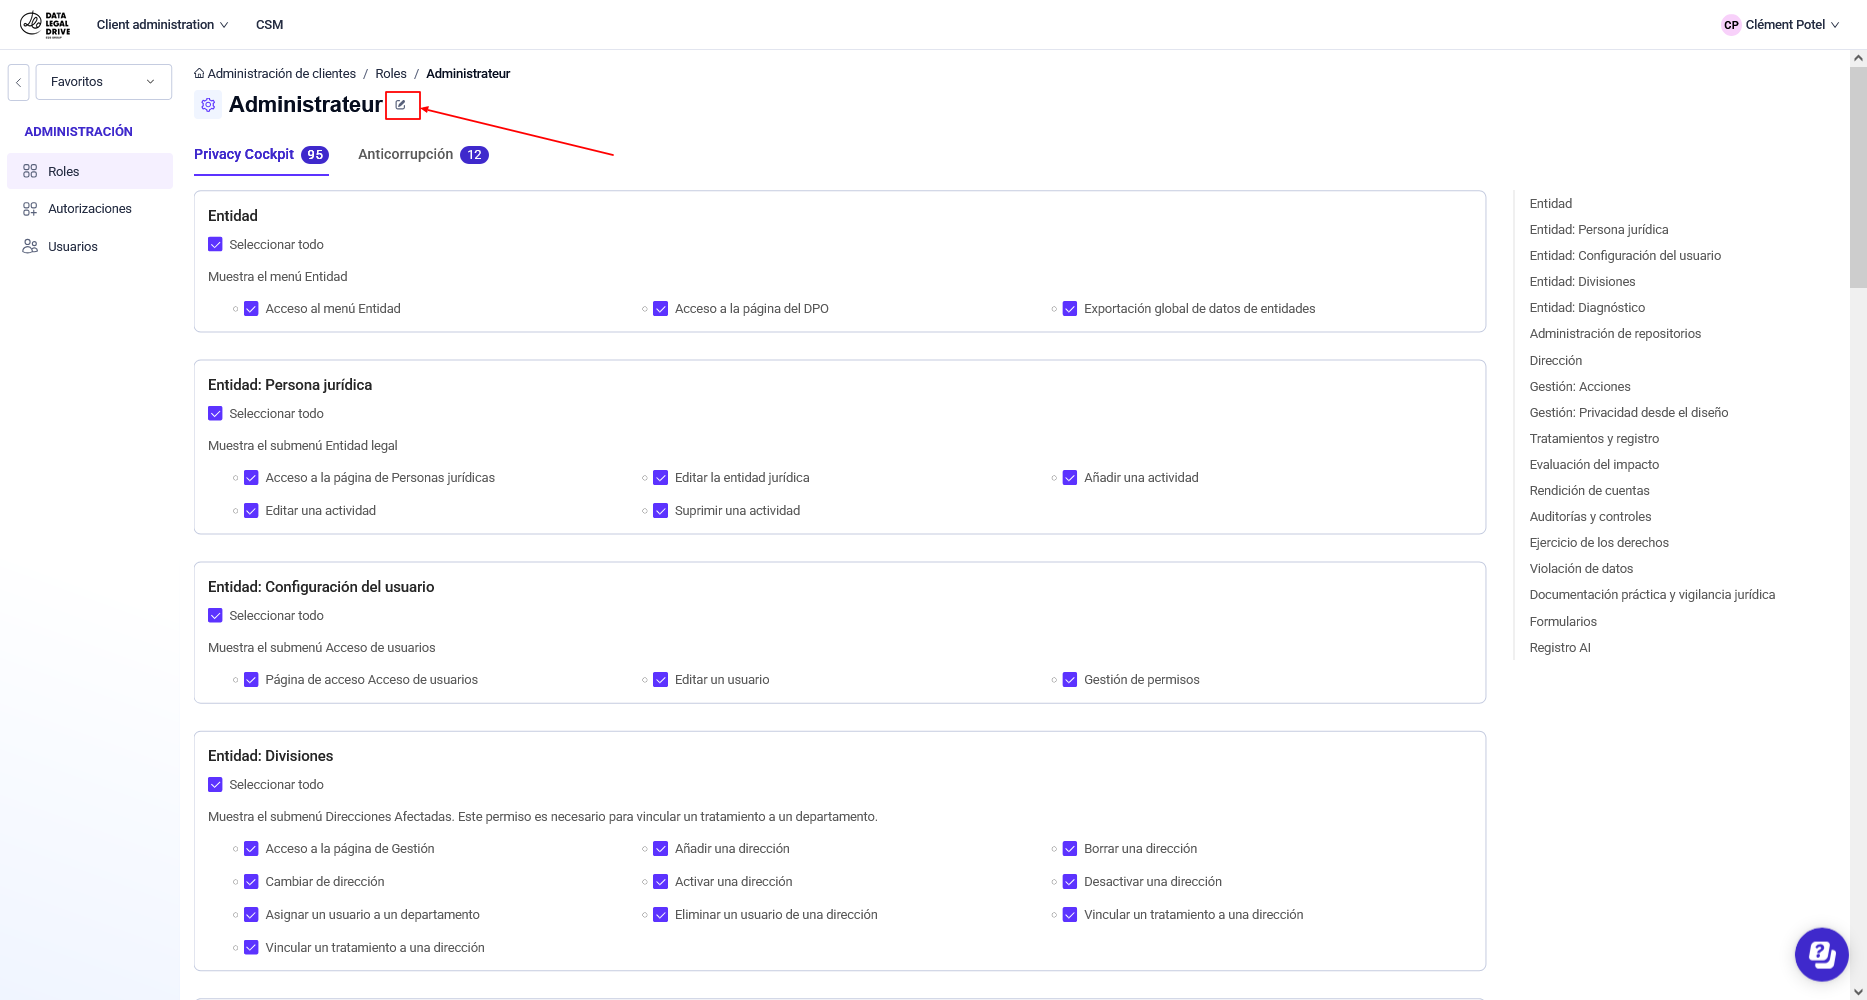Select Autorizaciones in the sidebar
The image size is (1867, 1000).
(x=90, y=209)
